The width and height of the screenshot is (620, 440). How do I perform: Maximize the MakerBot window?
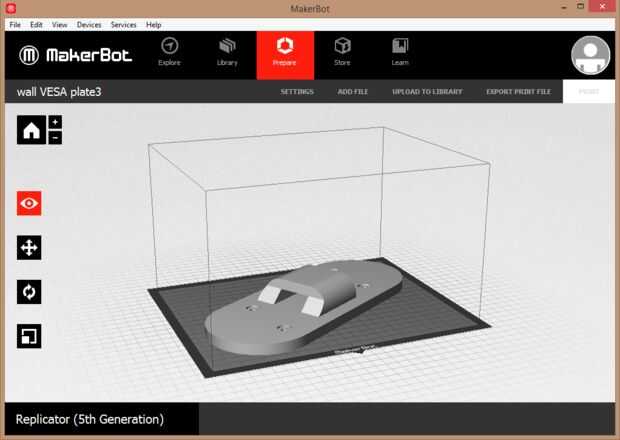pos(580,6)
